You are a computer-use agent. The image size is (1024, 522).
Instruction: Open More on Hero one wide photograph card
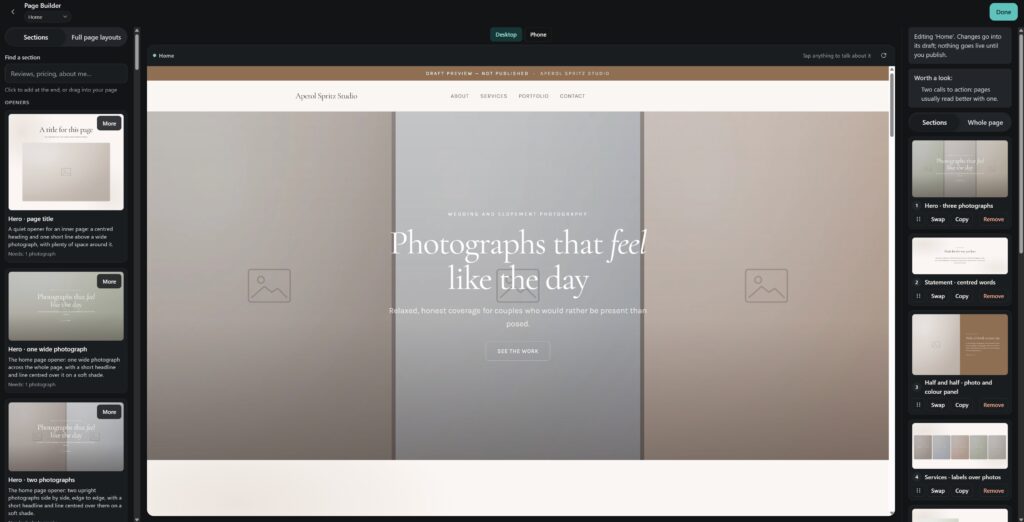109,282
